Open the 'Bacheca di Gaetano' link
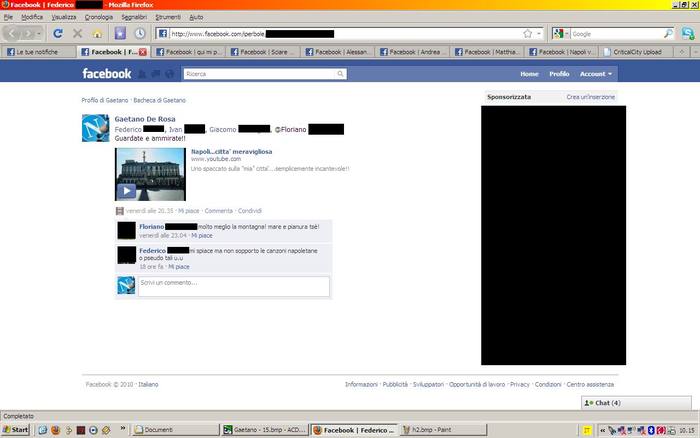The height and width of the screenshot is (438, 700). point(159,100)
